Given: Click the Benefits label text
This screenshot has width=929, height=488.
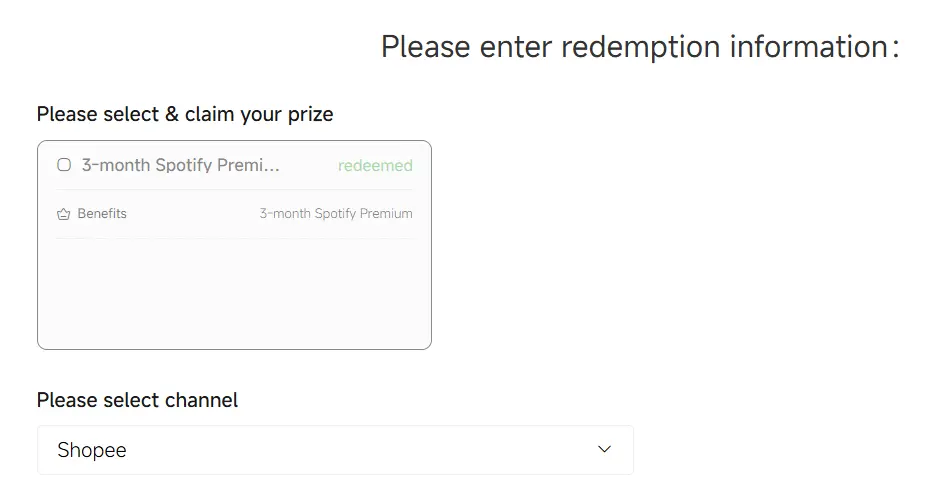Looking at the screenshot, I should (102, 213).
